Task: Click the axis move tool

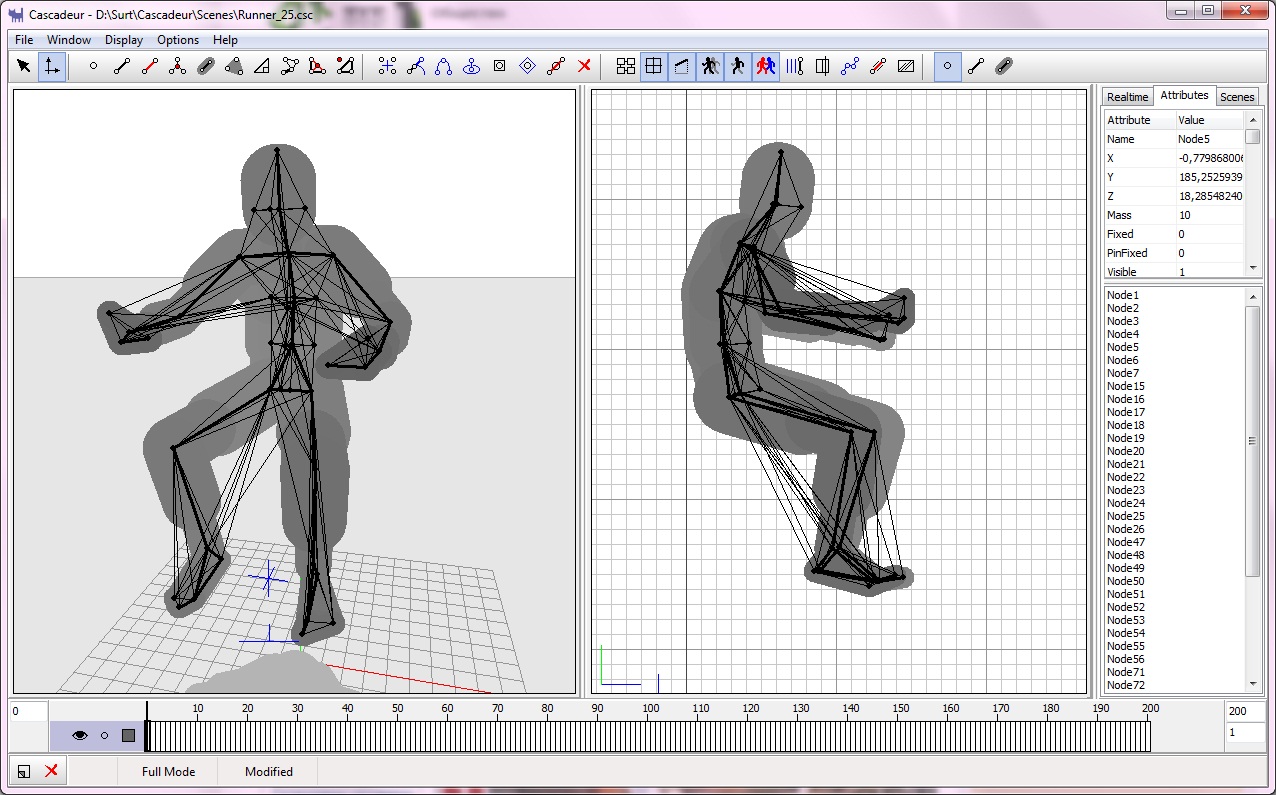Action: (x=52, y=66)
